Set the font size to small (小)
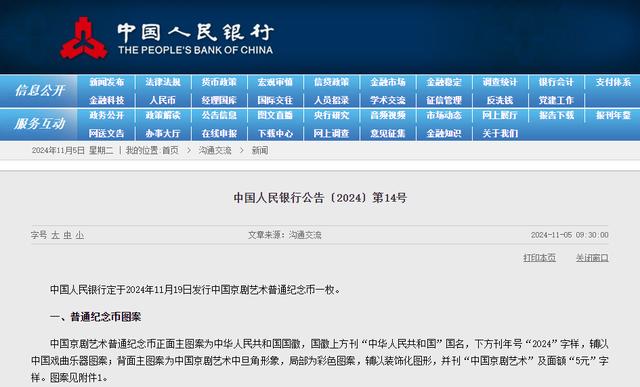This screenshot has width=640, height=387. point(80,235)
